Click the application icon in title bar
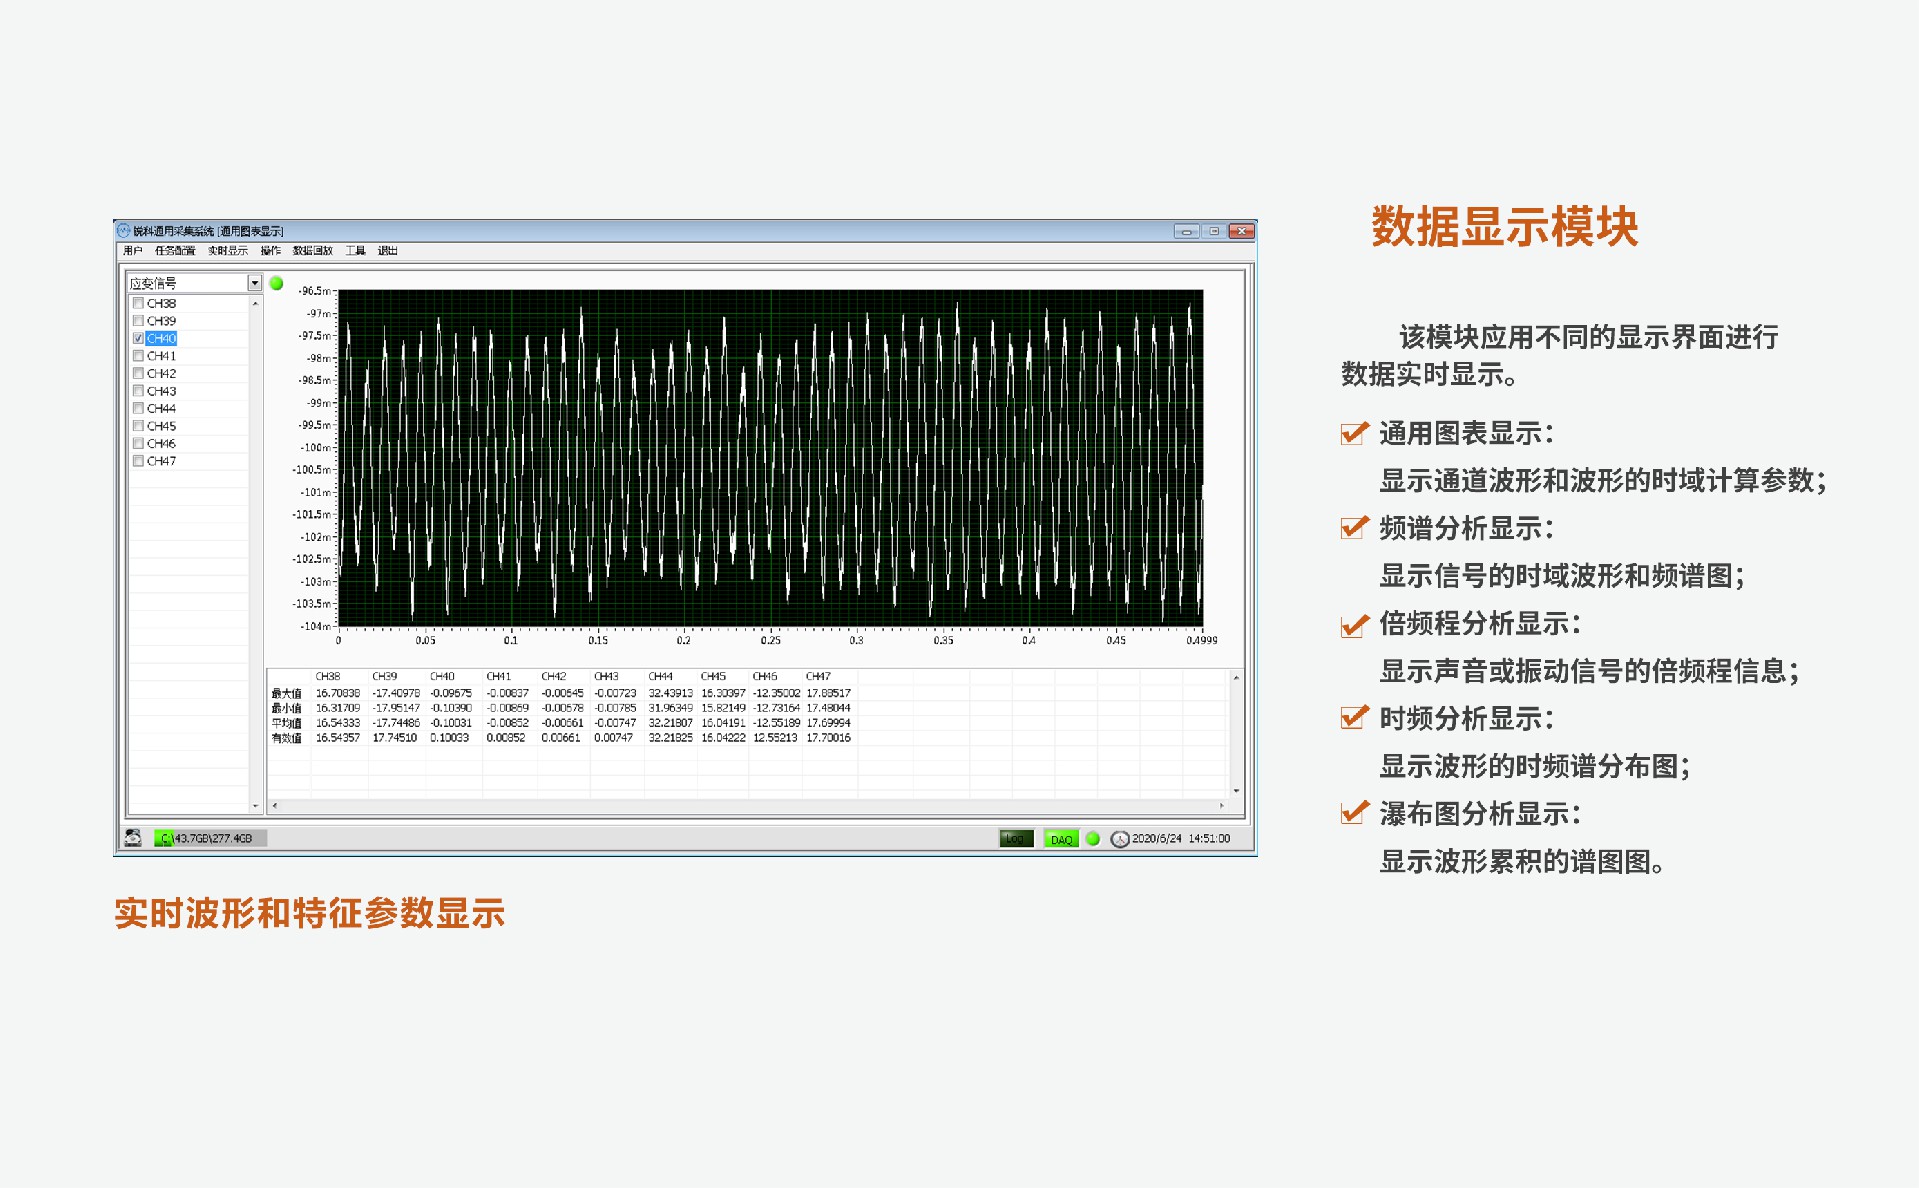 point(124,231)
